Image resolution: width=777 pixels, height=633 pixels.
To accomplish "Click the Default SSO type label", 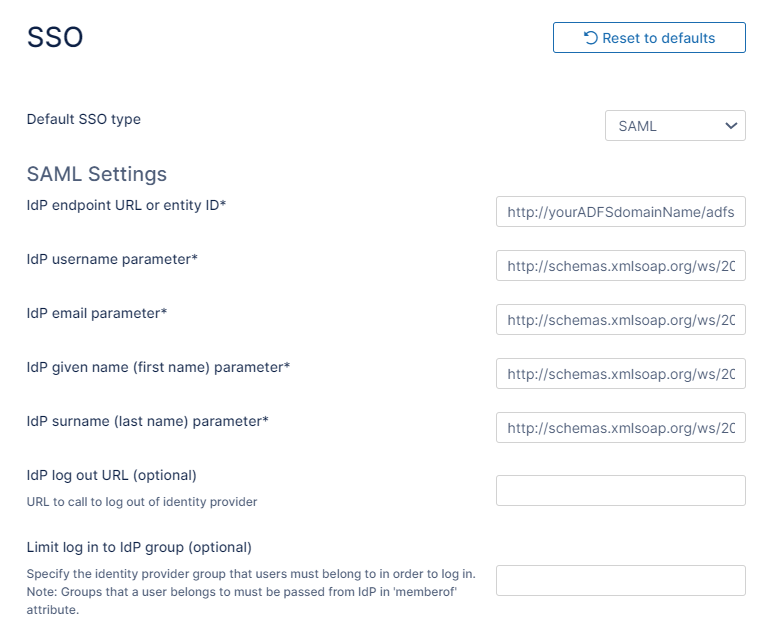I will [83, 119].
